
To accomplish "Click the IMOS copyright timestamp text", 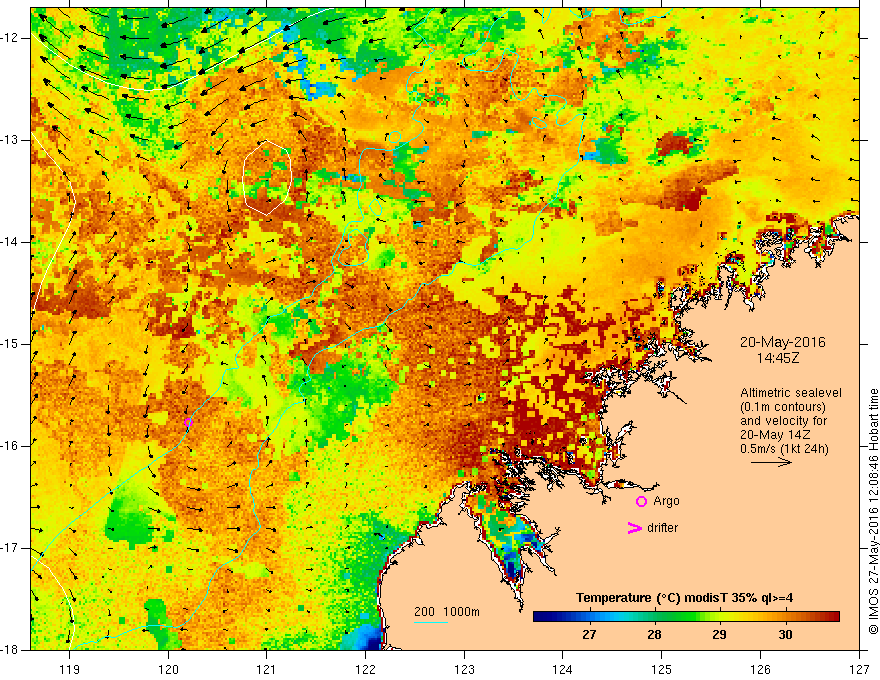I will coord(873,511).
